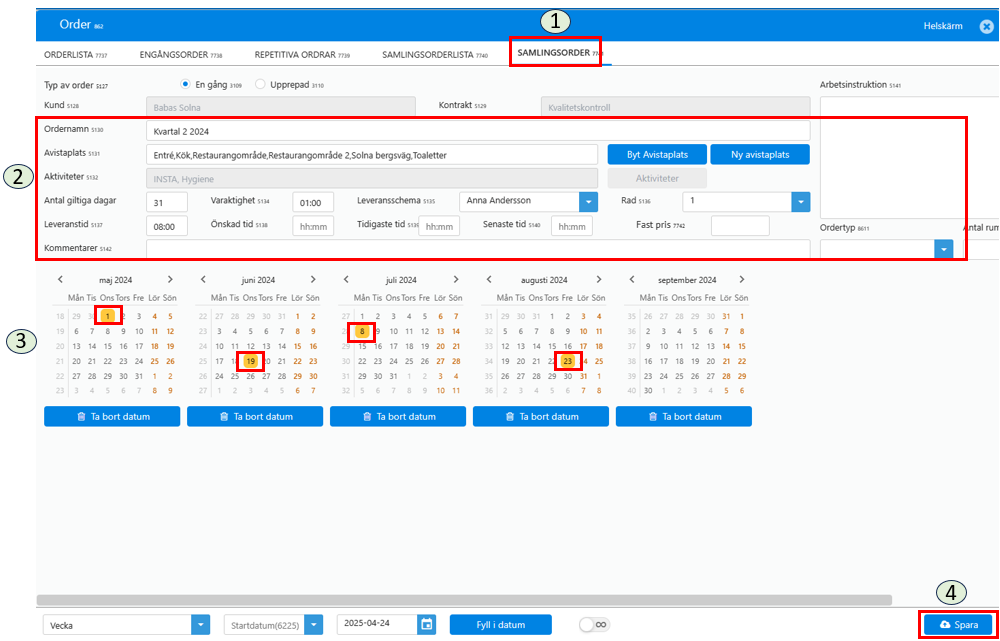Click the Ny avistaplats button
The image size is (1000, 641).
click(x=760, y=154)
